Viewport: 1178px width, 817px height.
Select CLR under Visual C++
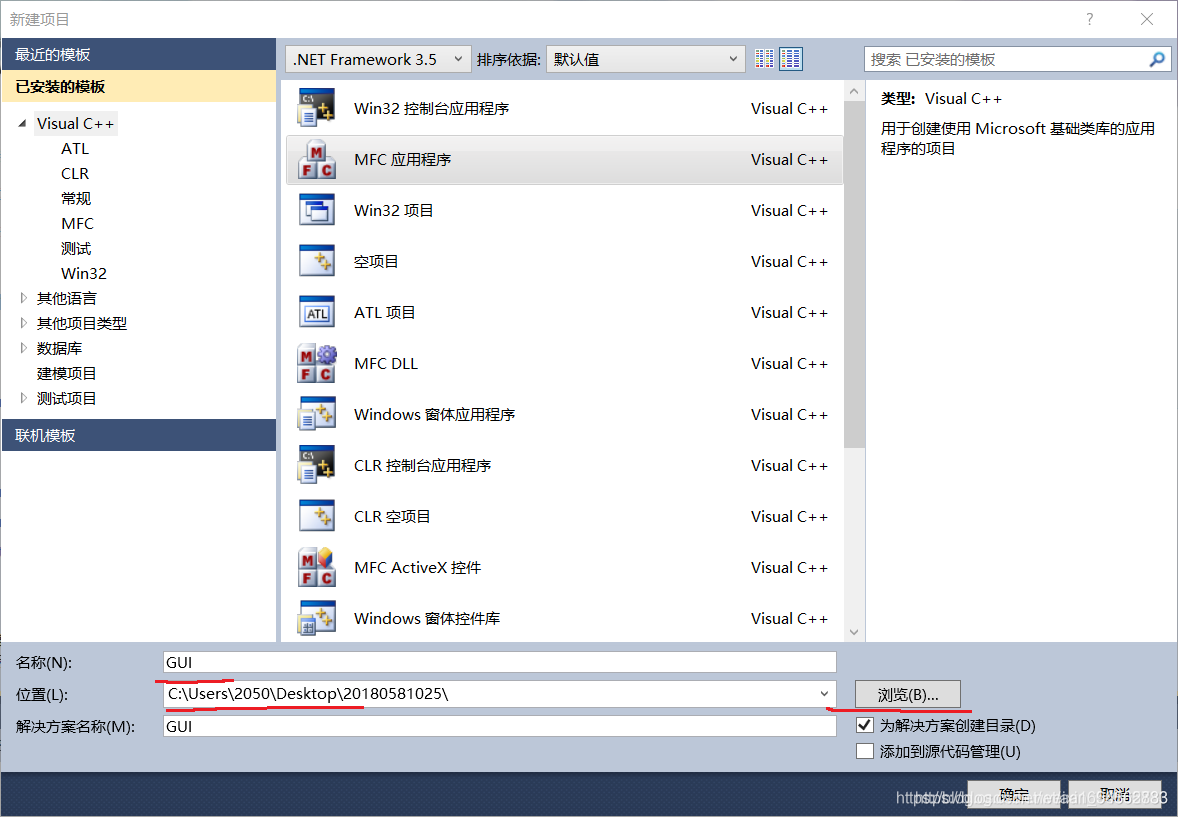click(75, 174)
